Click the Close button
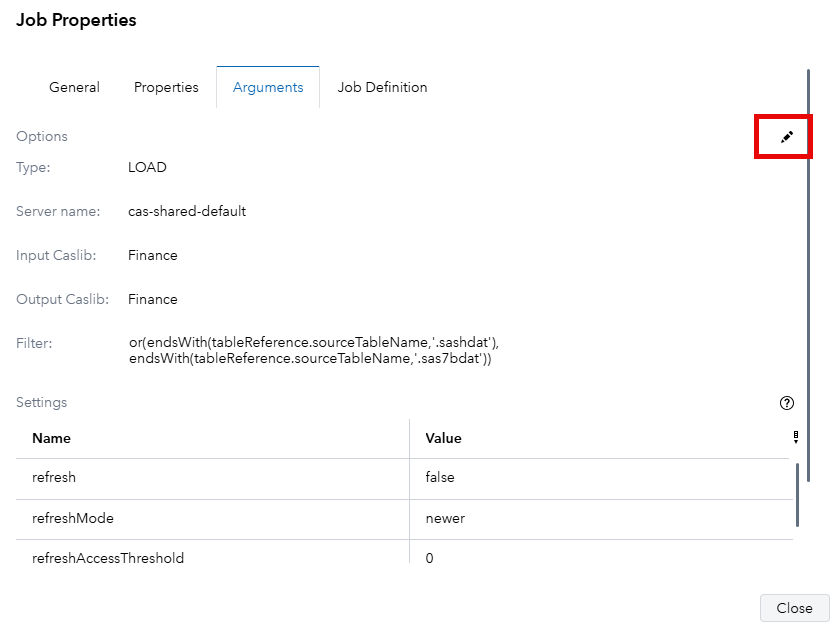Viewport: 834px width, 628px height. [794, 607]
